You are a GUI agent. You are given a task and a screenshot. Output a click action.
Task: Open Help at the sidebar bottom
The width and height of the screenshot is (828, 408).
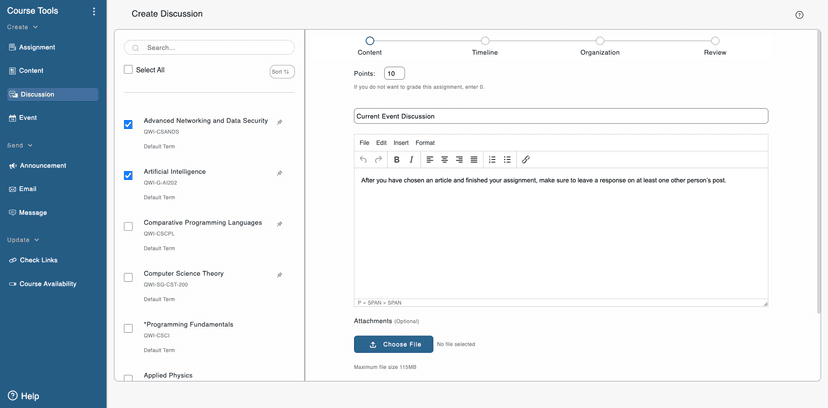[x=24, y=396]
